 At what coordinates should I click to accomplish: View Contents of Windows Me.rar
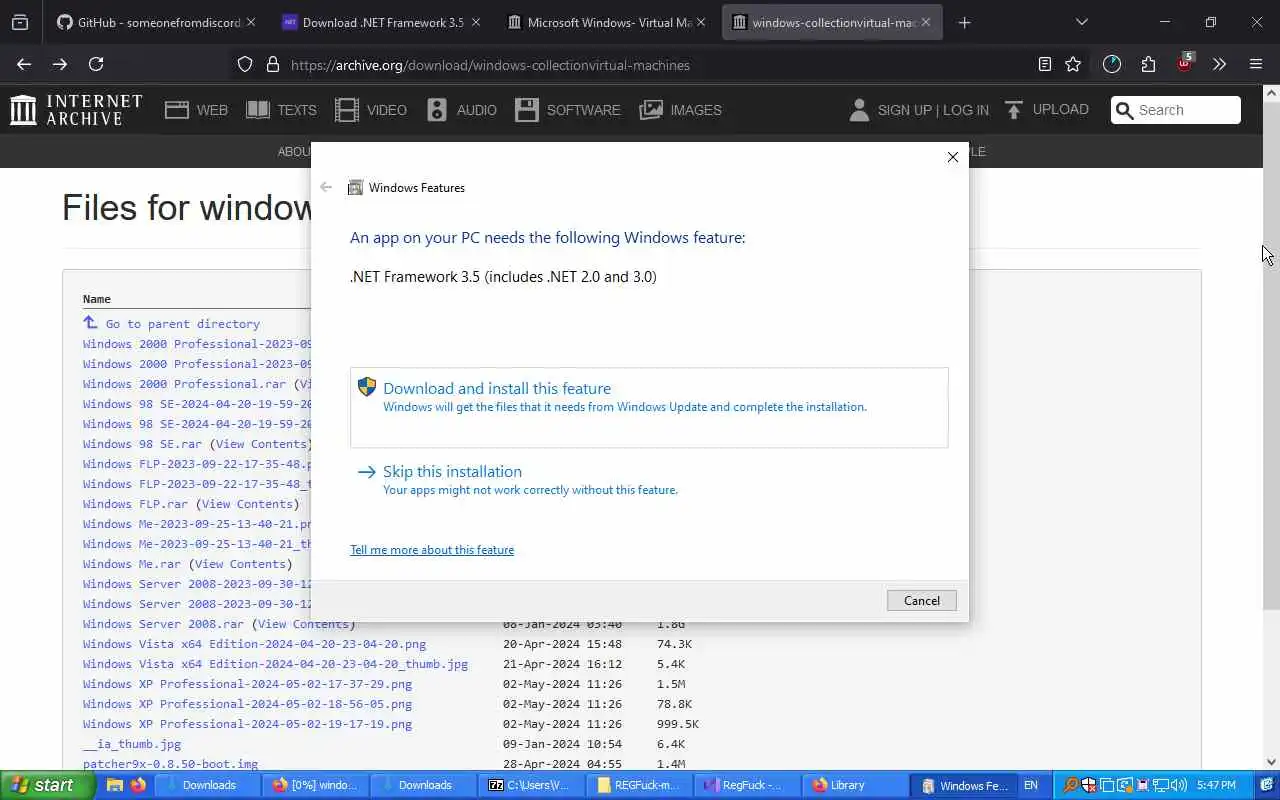pos(240,564)
